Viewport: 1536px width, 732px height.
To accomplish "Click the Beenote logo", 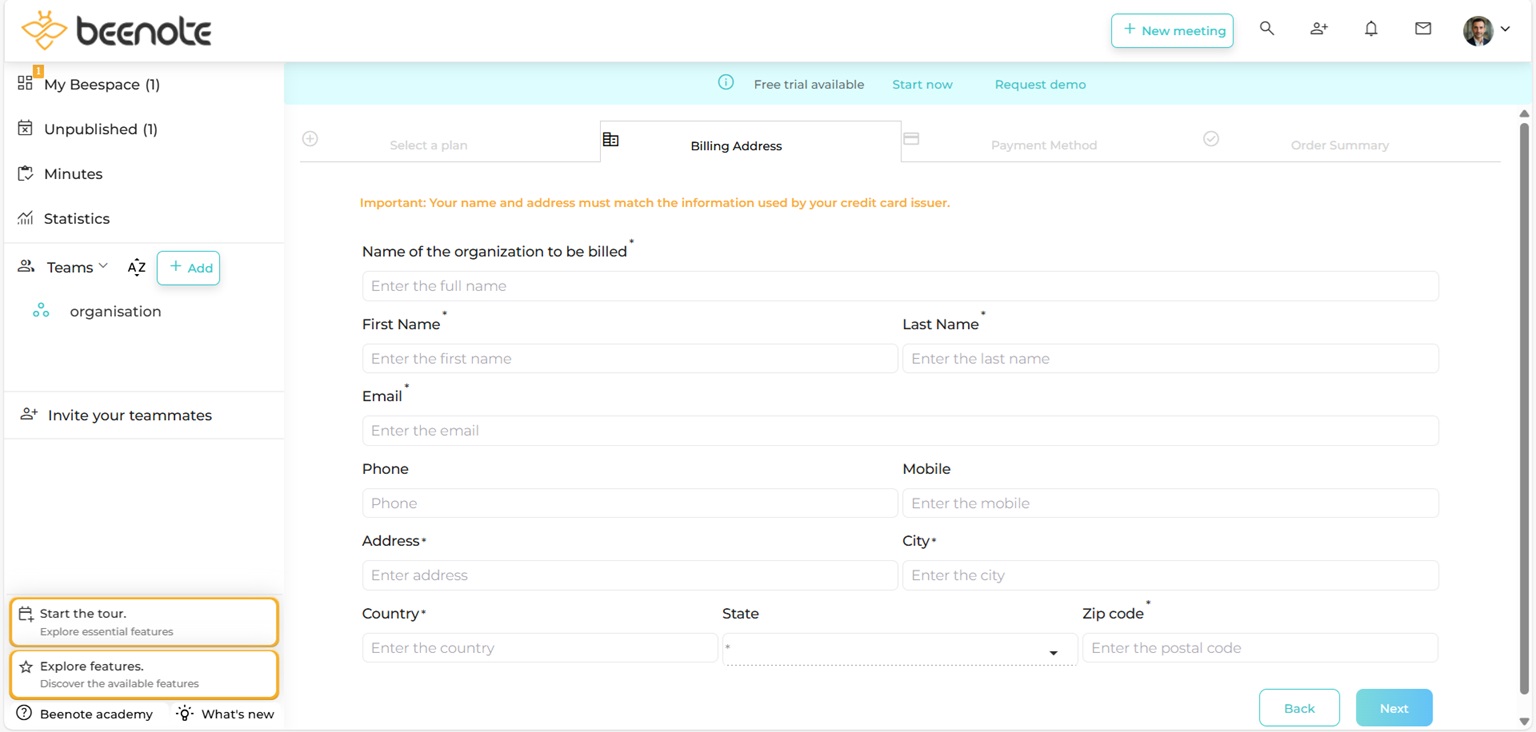I will tap(115, 30).
